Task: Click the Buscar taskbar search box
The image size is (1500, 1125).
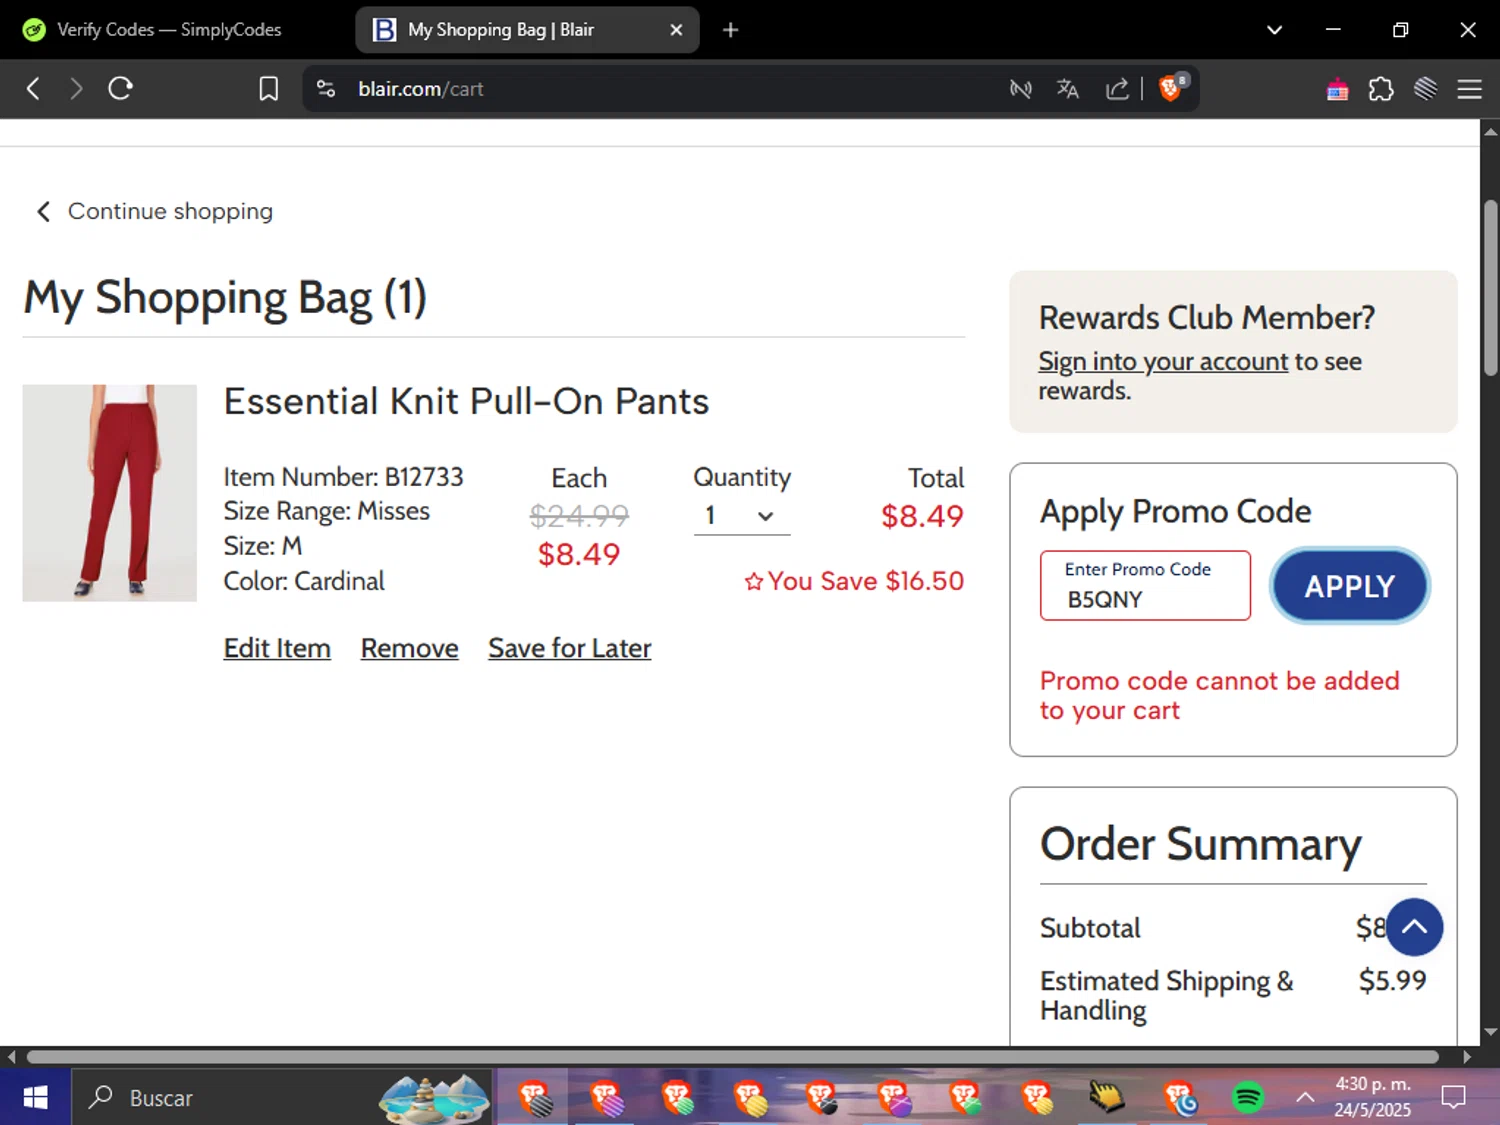Action: click(283, 1097)
